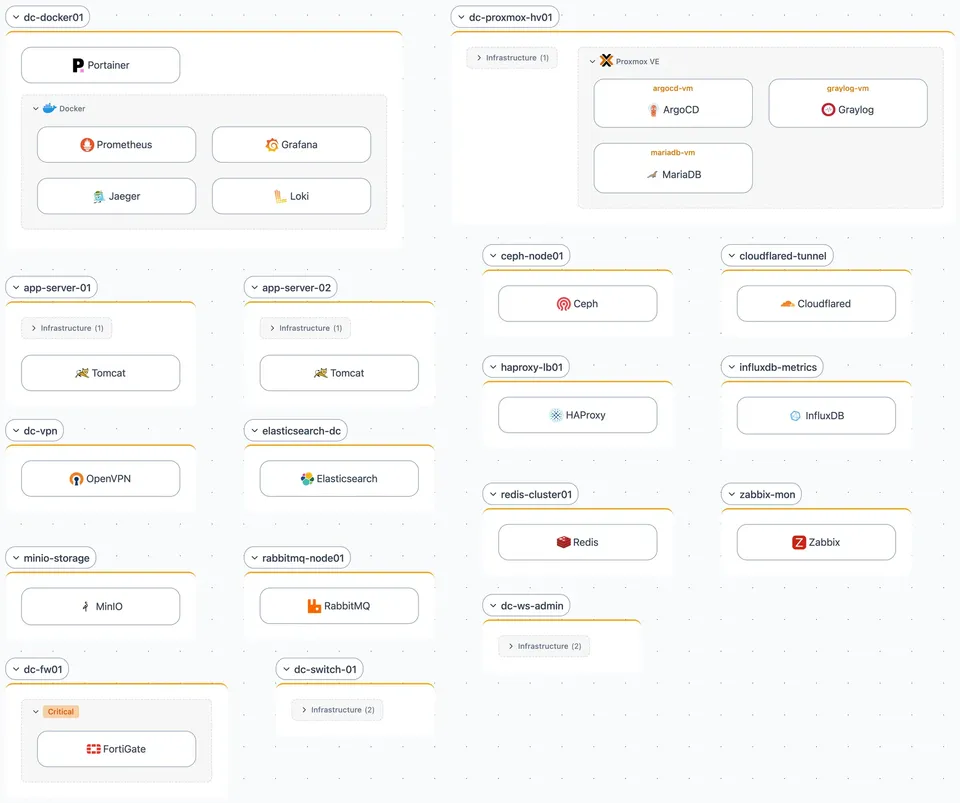Image resolution: width=960 pixels, height=803 pixels.
Task: Click the Docker whale icon
Action: point(50,108)
